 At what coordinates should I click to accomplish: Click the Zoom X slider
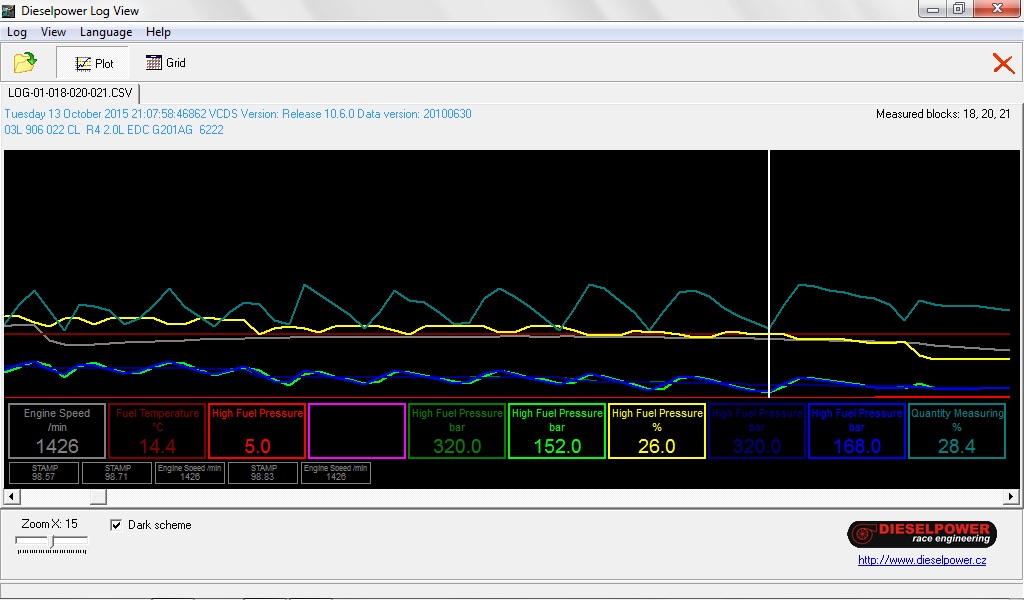click(52, 542)
